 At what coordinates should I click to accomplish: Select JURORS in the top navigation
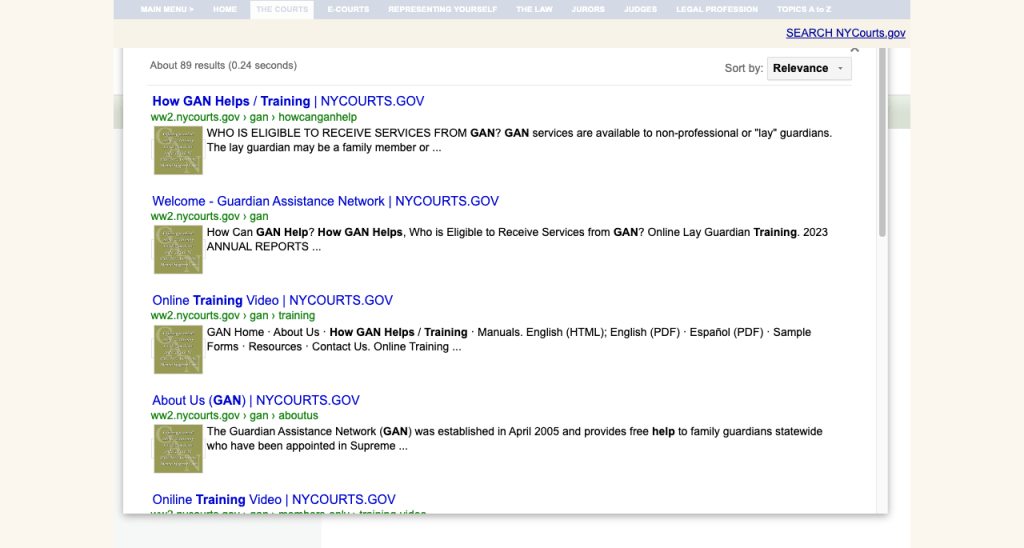(588, 9)
